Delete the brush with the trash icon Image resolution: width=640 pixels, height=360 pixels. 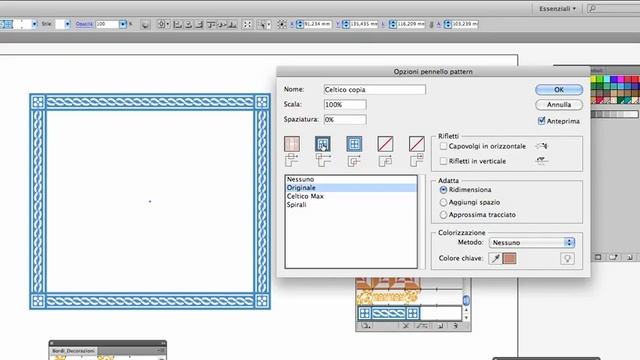click(455, 326)
